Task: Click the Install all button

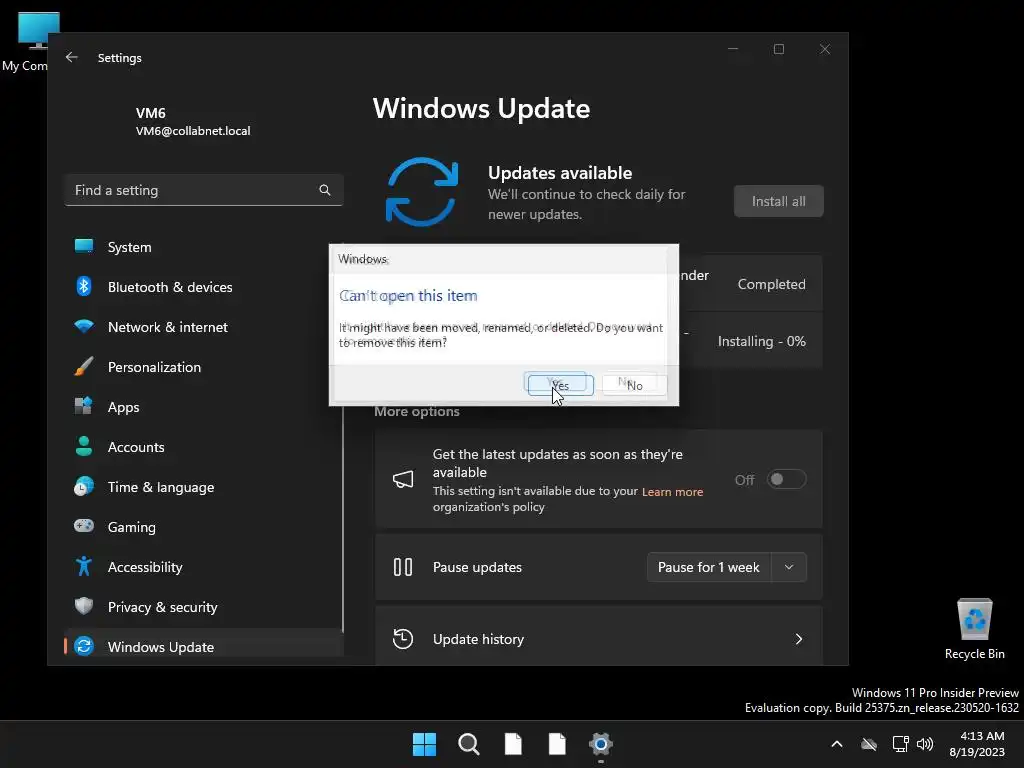Action: [778, 201]
